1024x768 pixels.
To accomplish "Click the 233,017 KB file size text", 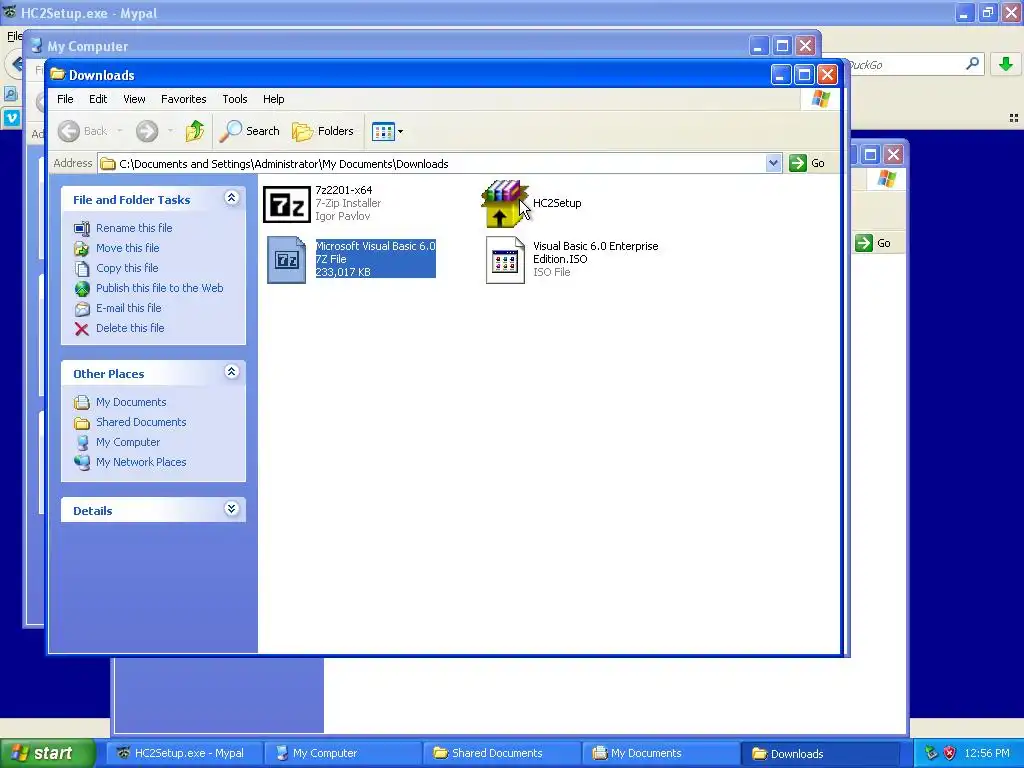I will [x=343, y=272].
